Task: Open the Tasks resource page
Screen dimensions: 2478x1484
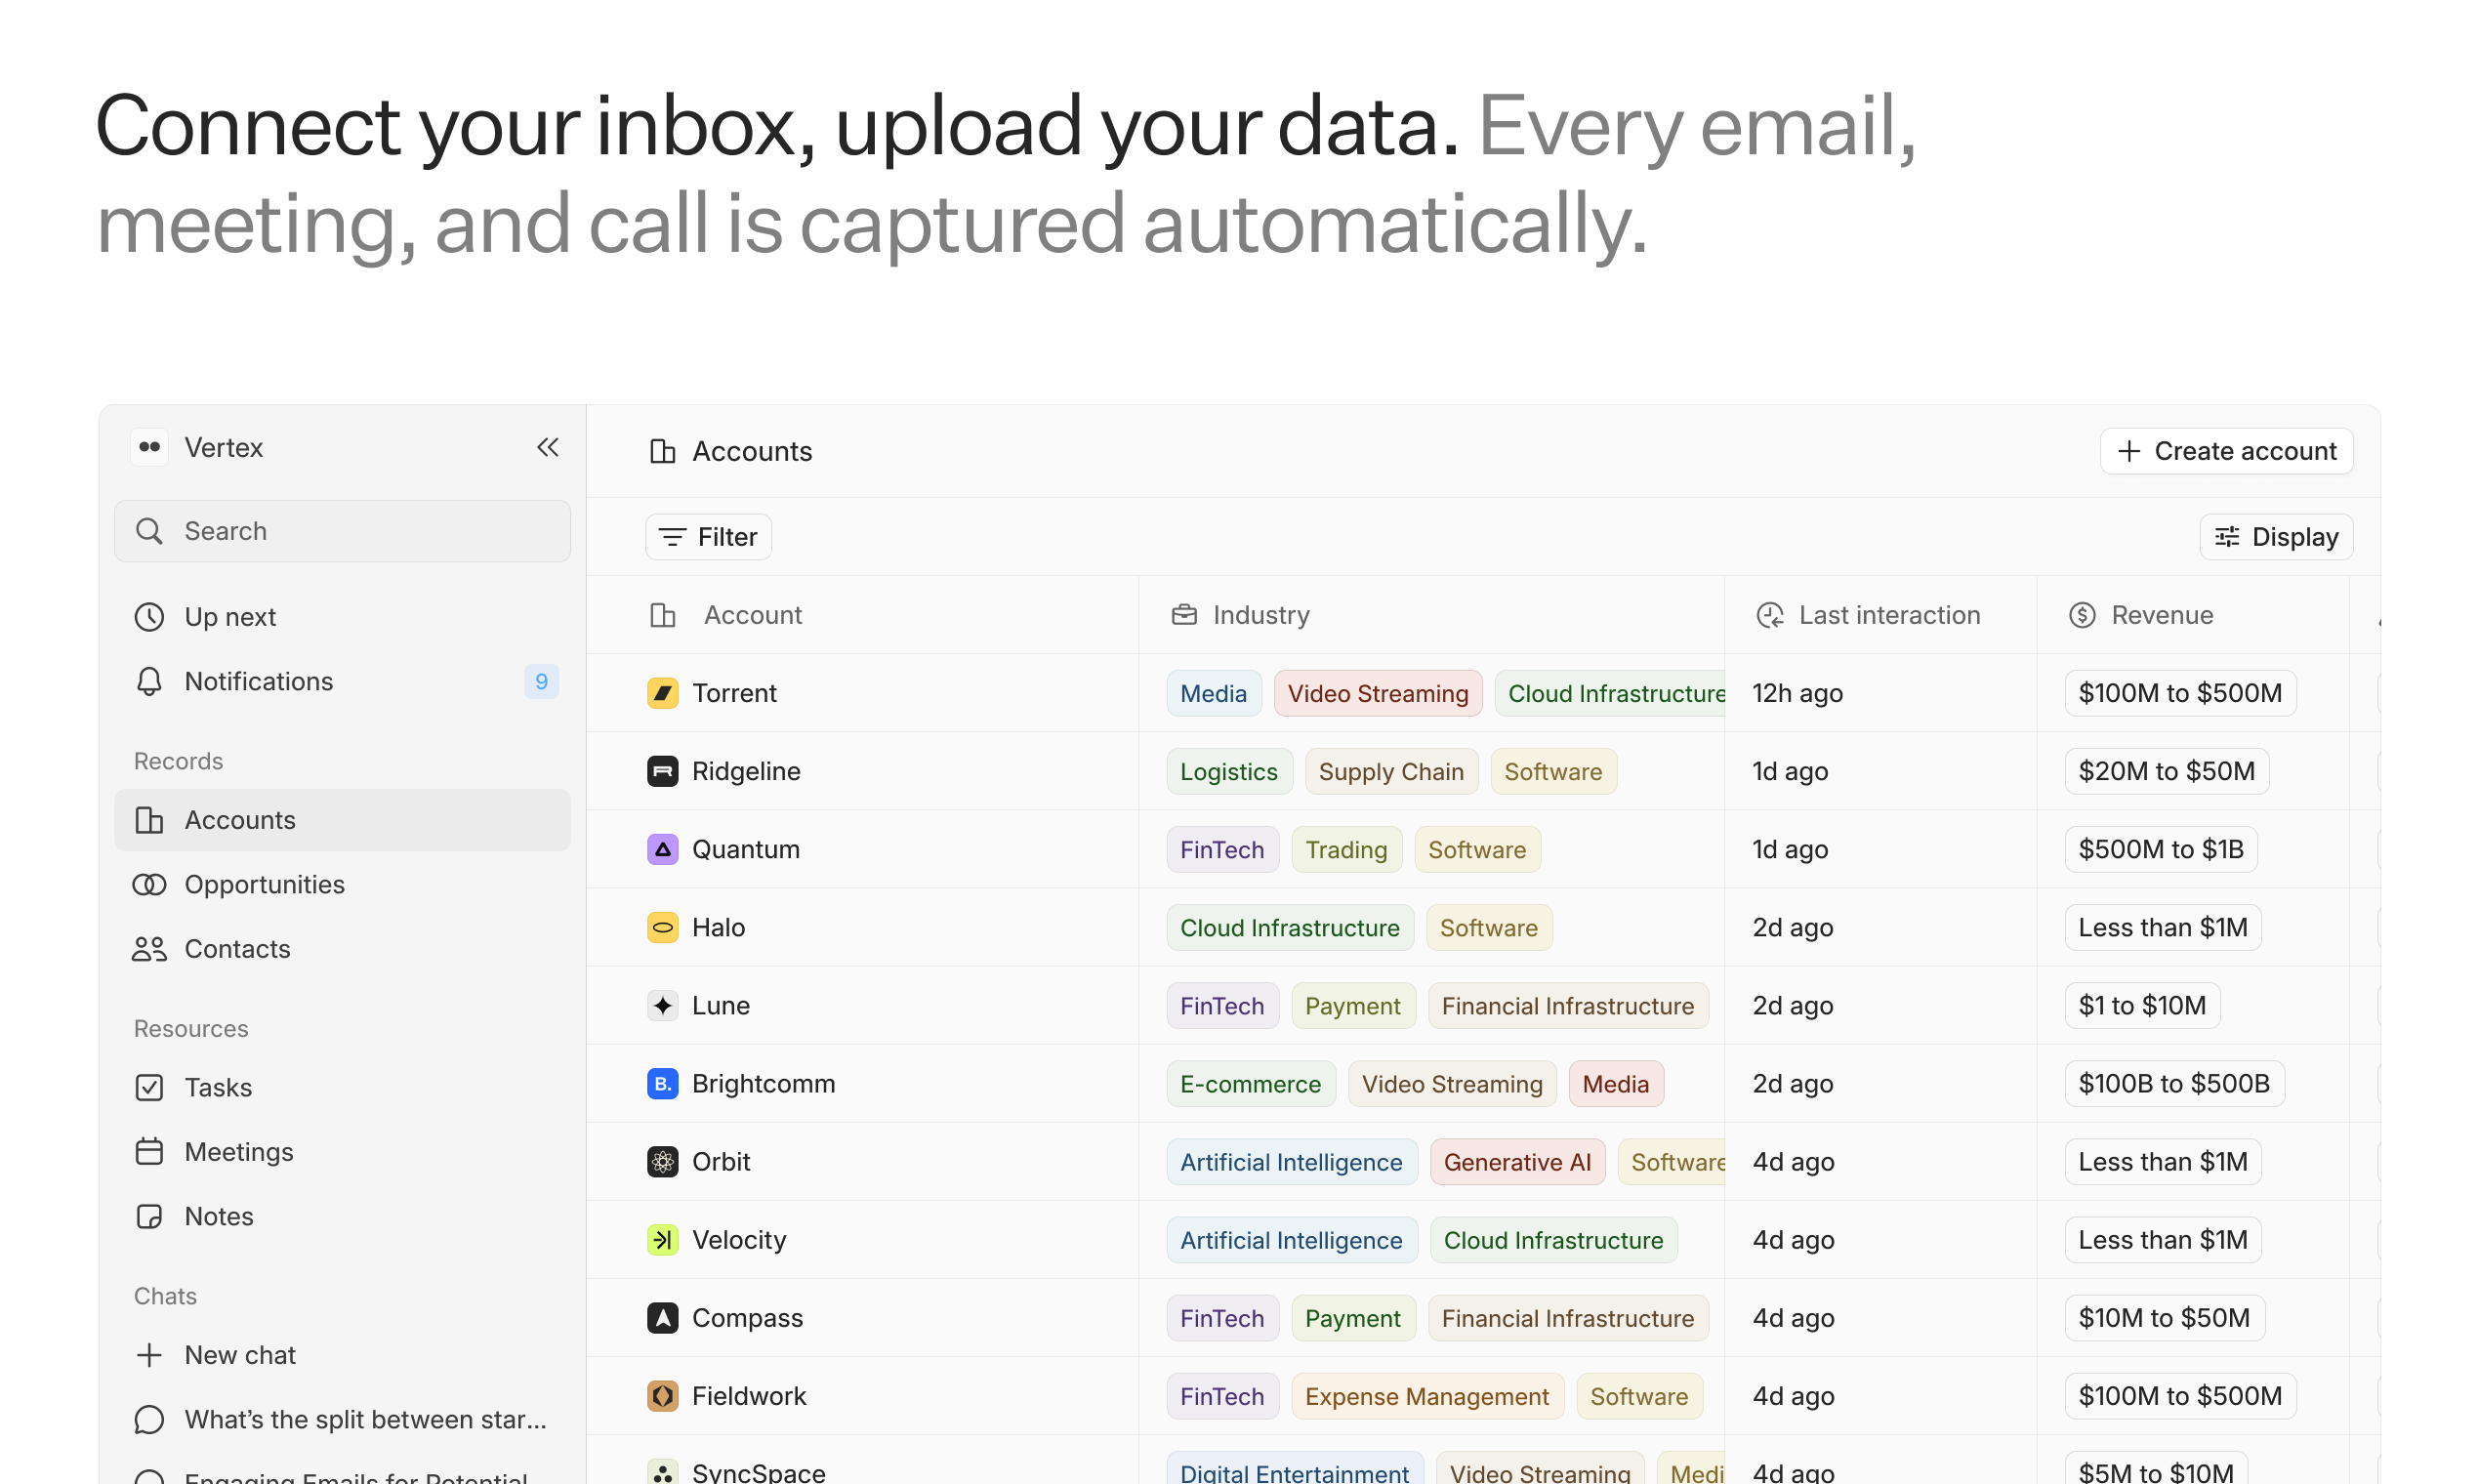Action: 218,1087
